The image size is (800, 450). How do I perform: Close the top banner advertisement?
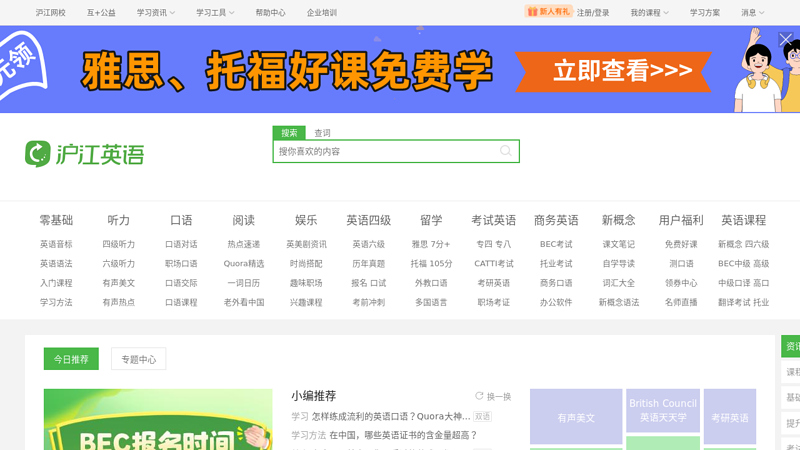(785, 39)
